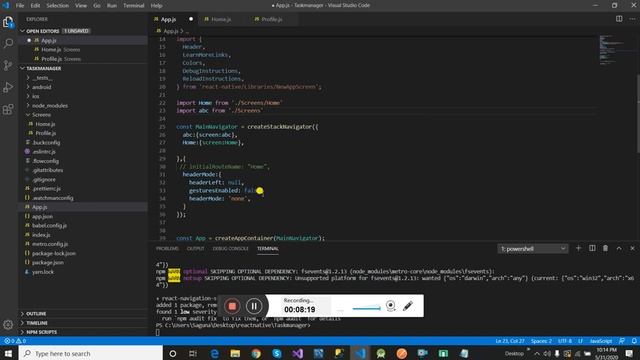The height and width of the screenshot is (360, 640).
Task: Open Cortana circle on taskbar
Action: tap(173, 353)
